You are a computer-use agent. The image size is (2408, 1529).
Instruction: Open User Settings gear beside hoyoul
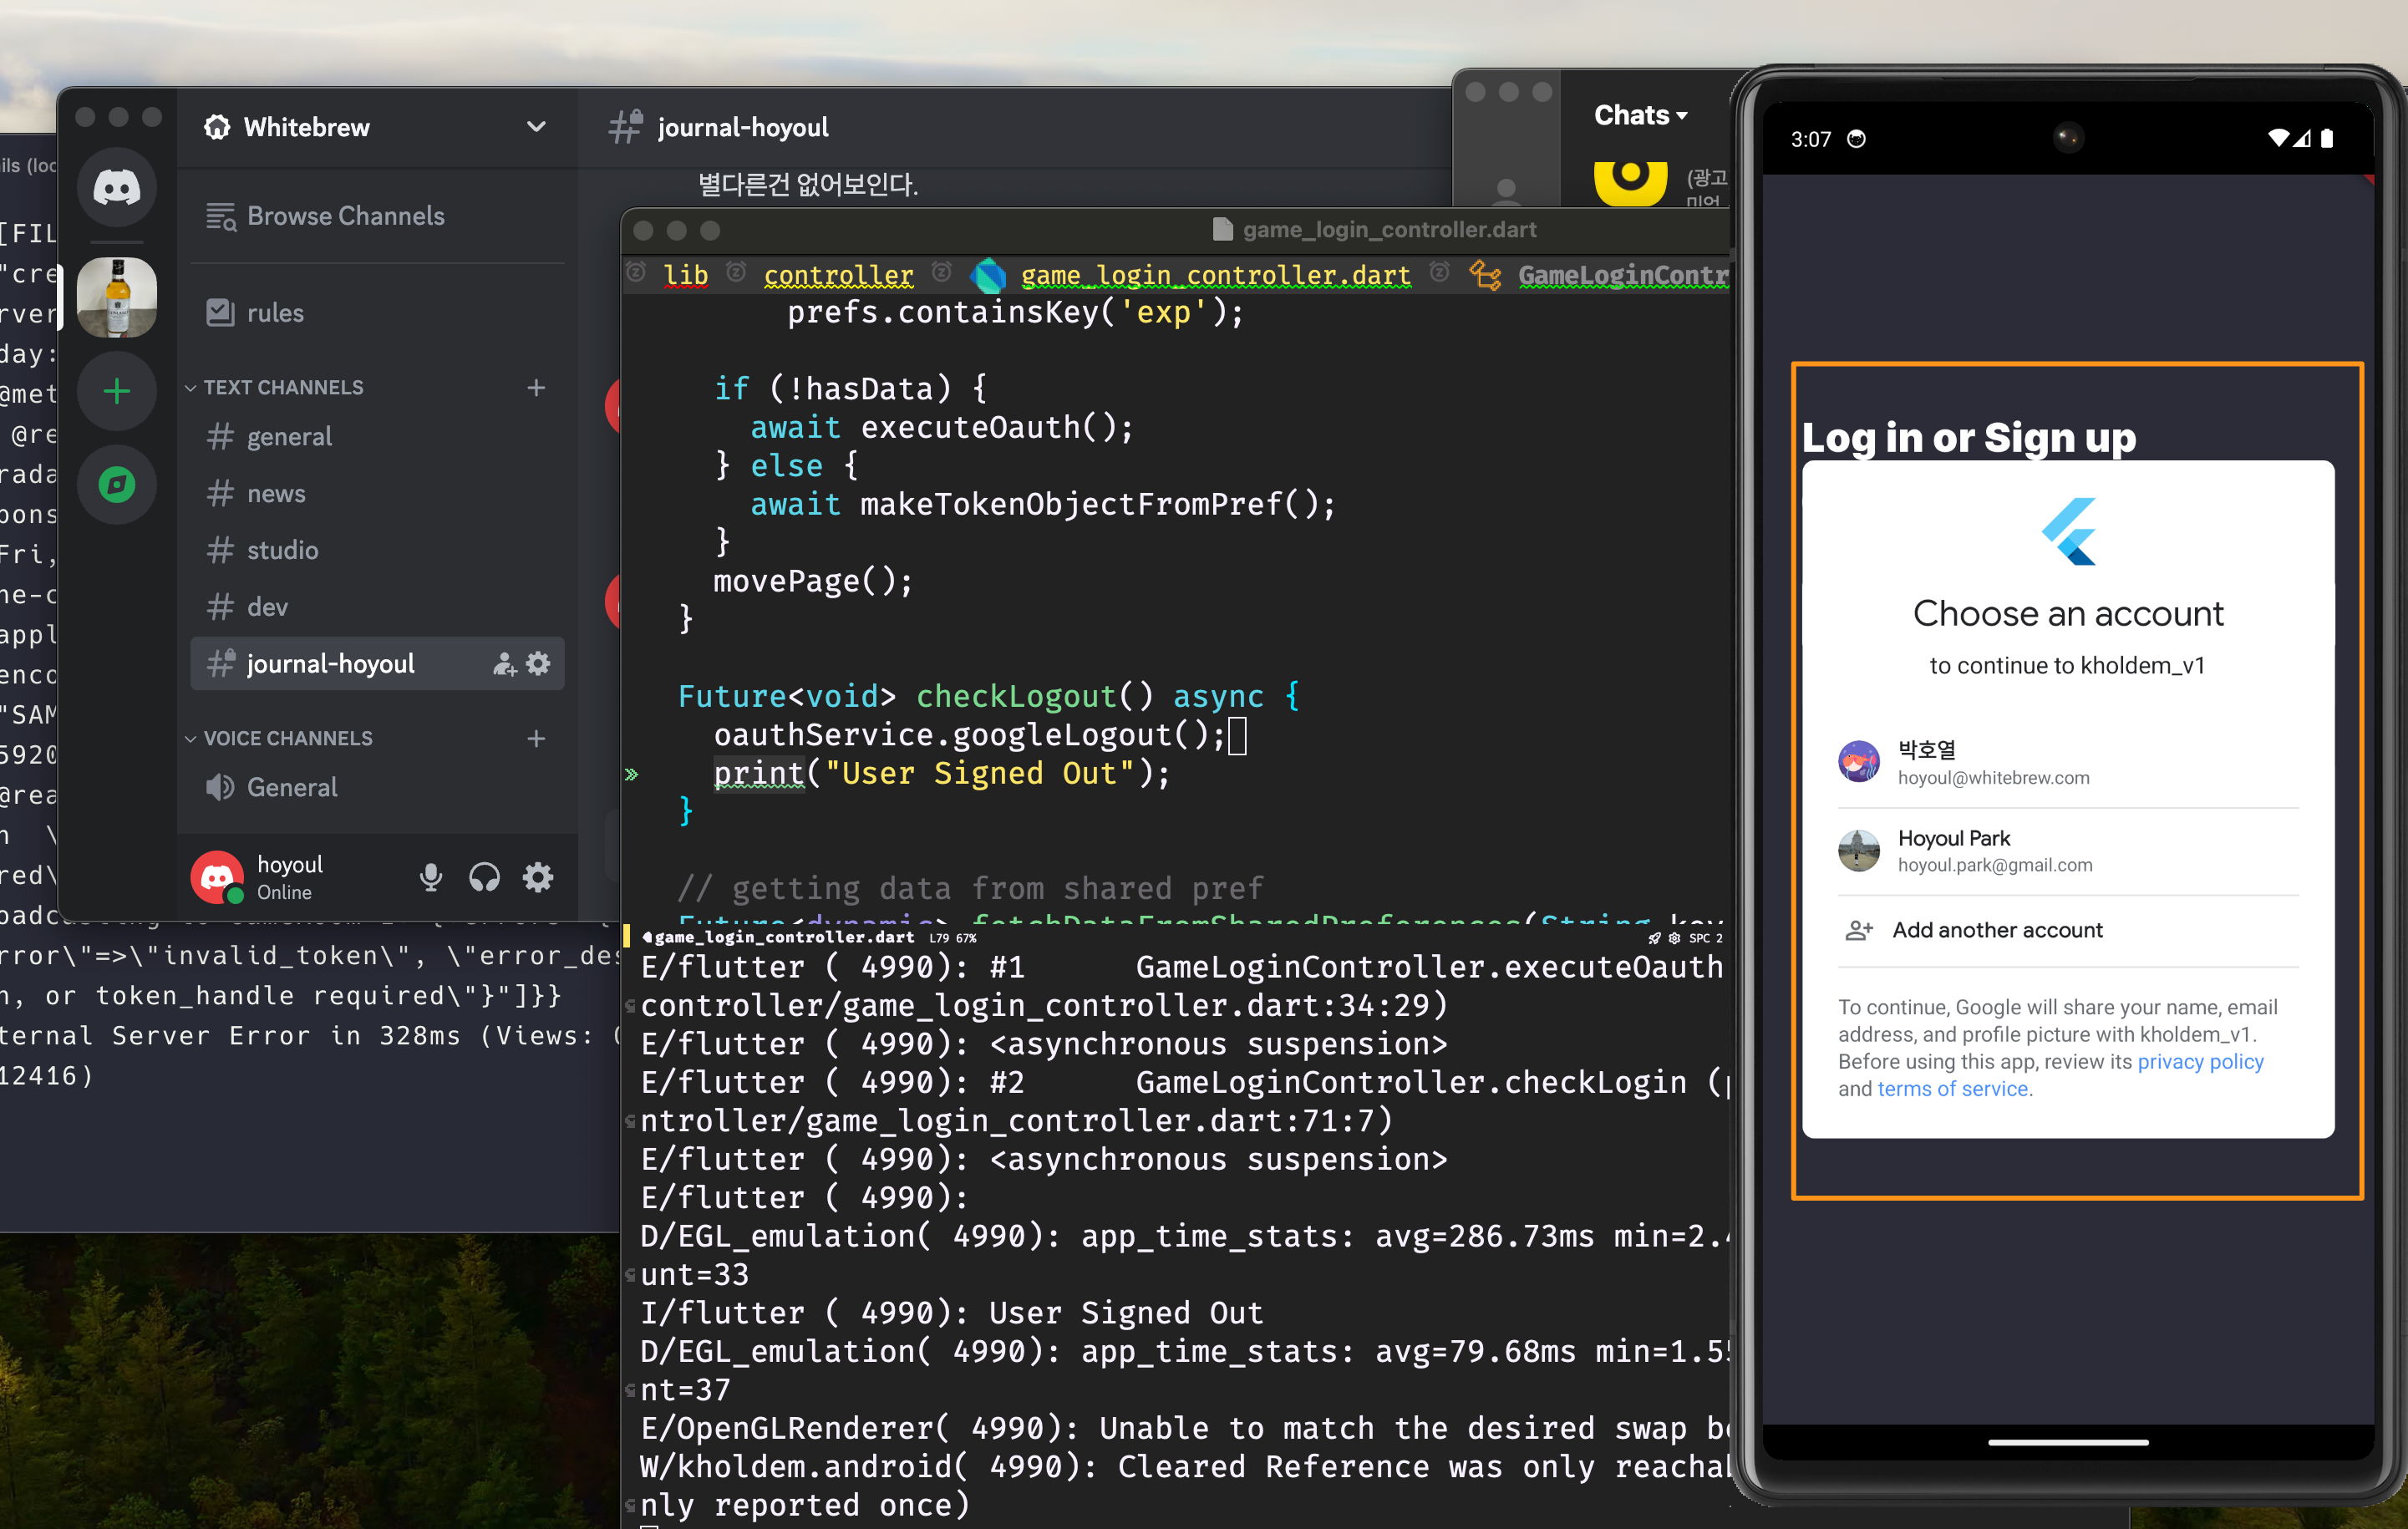pyautogui.click(x=538, y=878)
